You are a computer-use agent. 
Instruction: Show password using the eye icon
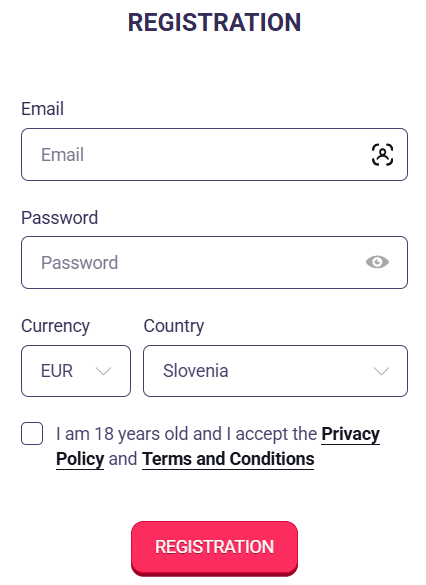[x=377, y=262]
